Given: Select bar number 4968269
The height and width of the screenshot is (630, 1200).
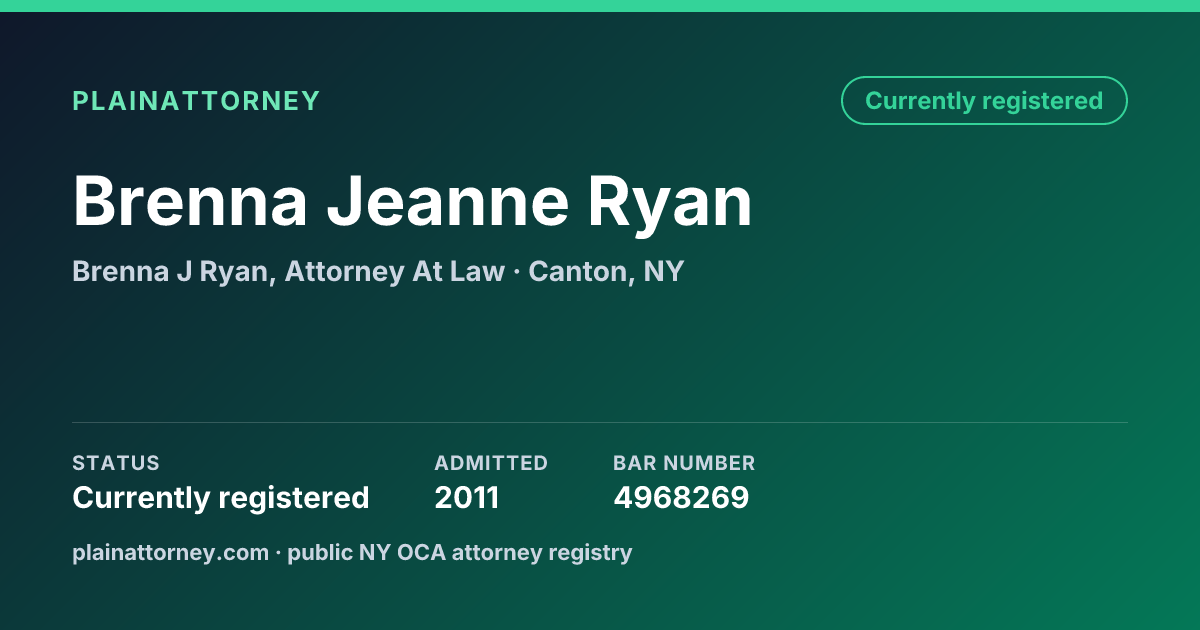Looking at the screenshot, I should click(681, 497).
